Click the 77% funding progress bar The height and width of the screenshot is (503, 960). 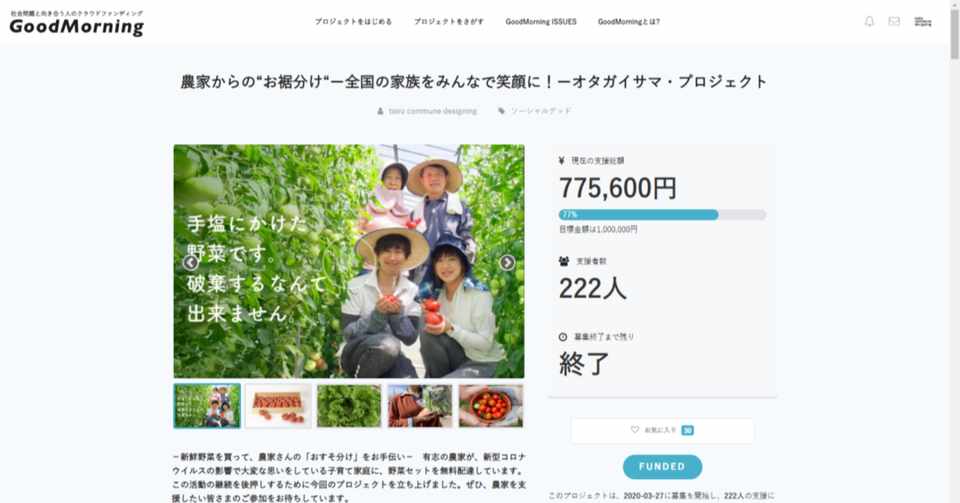(x=662, y=215)
